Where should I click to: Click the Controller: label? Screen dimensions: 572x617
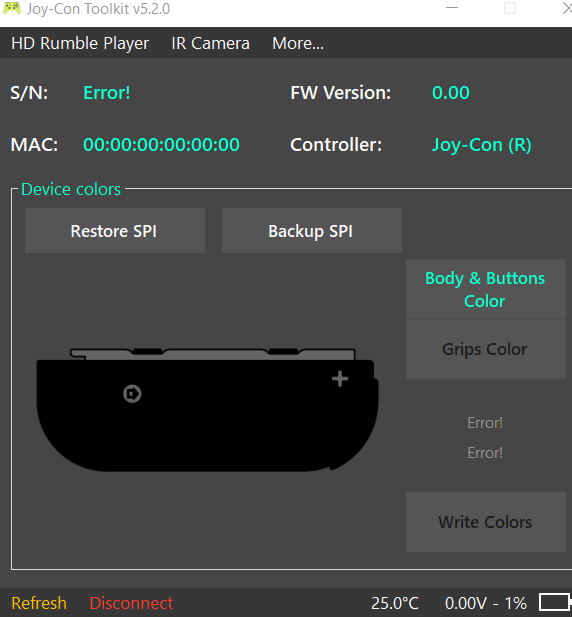pyautogui.click(x=336, y=145)
